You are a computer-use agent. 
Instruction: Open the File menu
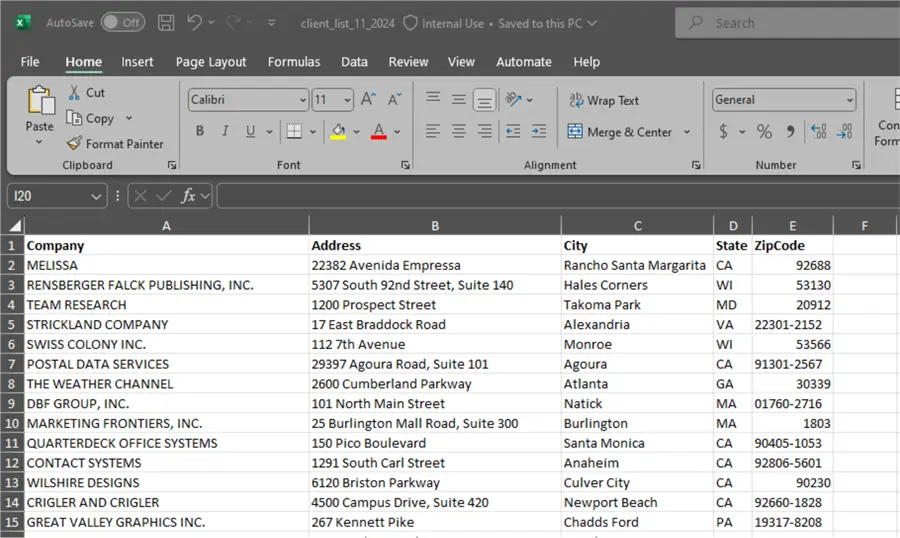coord(30,61)
